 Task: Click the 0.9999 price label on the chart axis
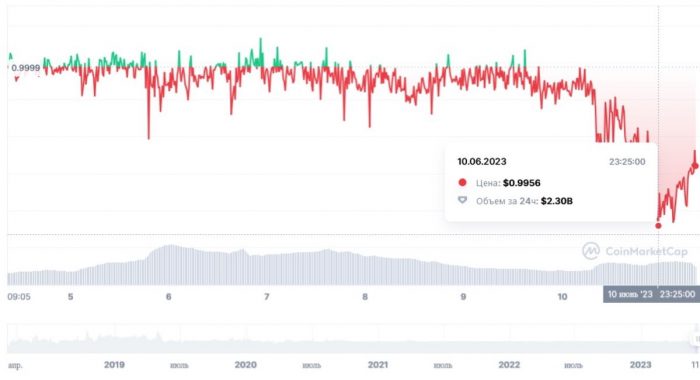coord(25,68)
